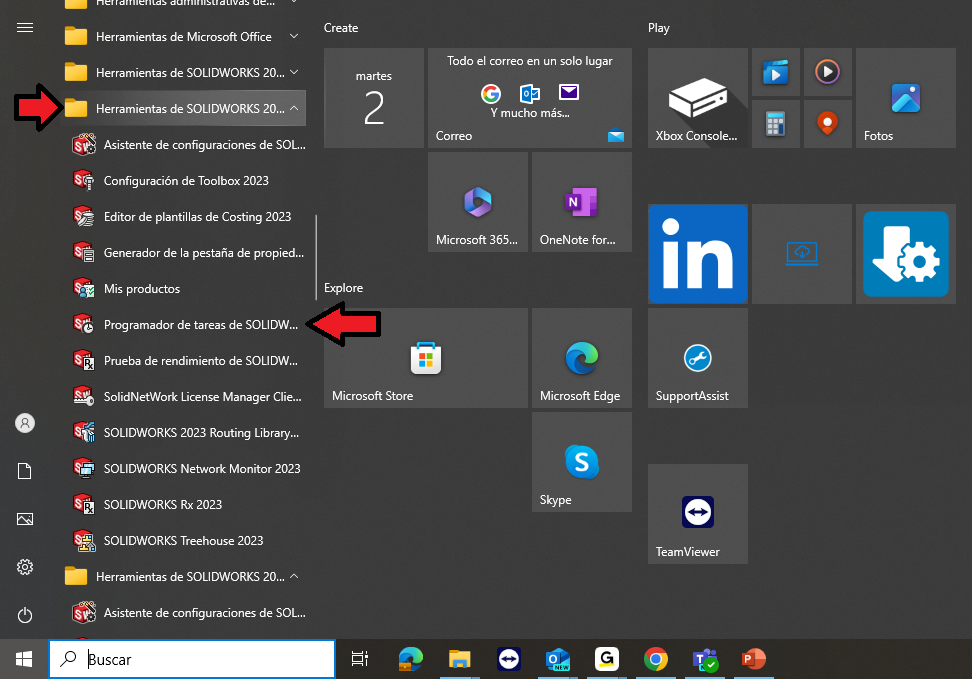972x680 pixels.
Task: Click the Buscar search box
Action: click(192, 660)
